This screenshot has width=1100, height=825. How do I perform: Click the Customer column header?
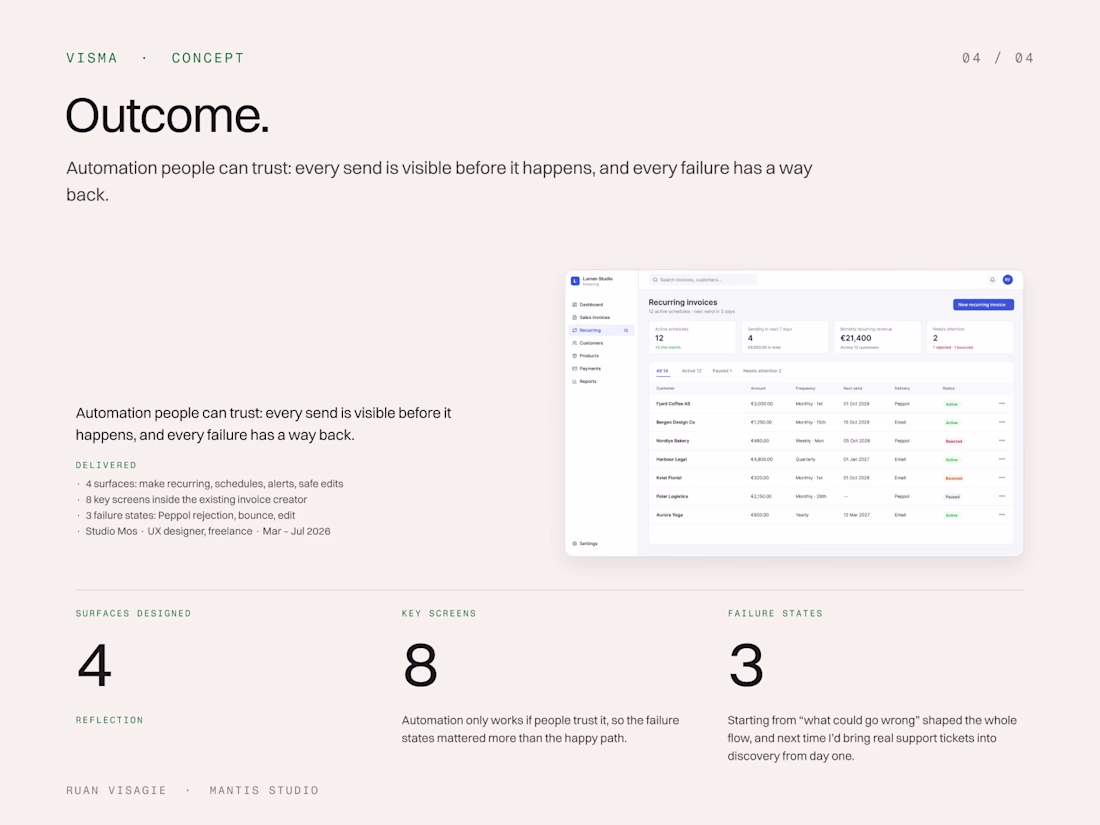[665, 388]
